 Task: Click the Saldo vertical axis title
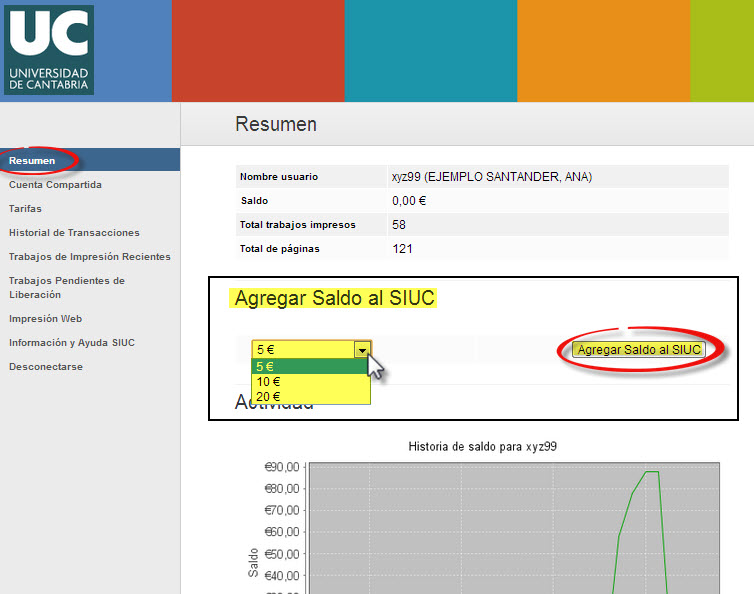pyautogui.click(x=253, y=563)
